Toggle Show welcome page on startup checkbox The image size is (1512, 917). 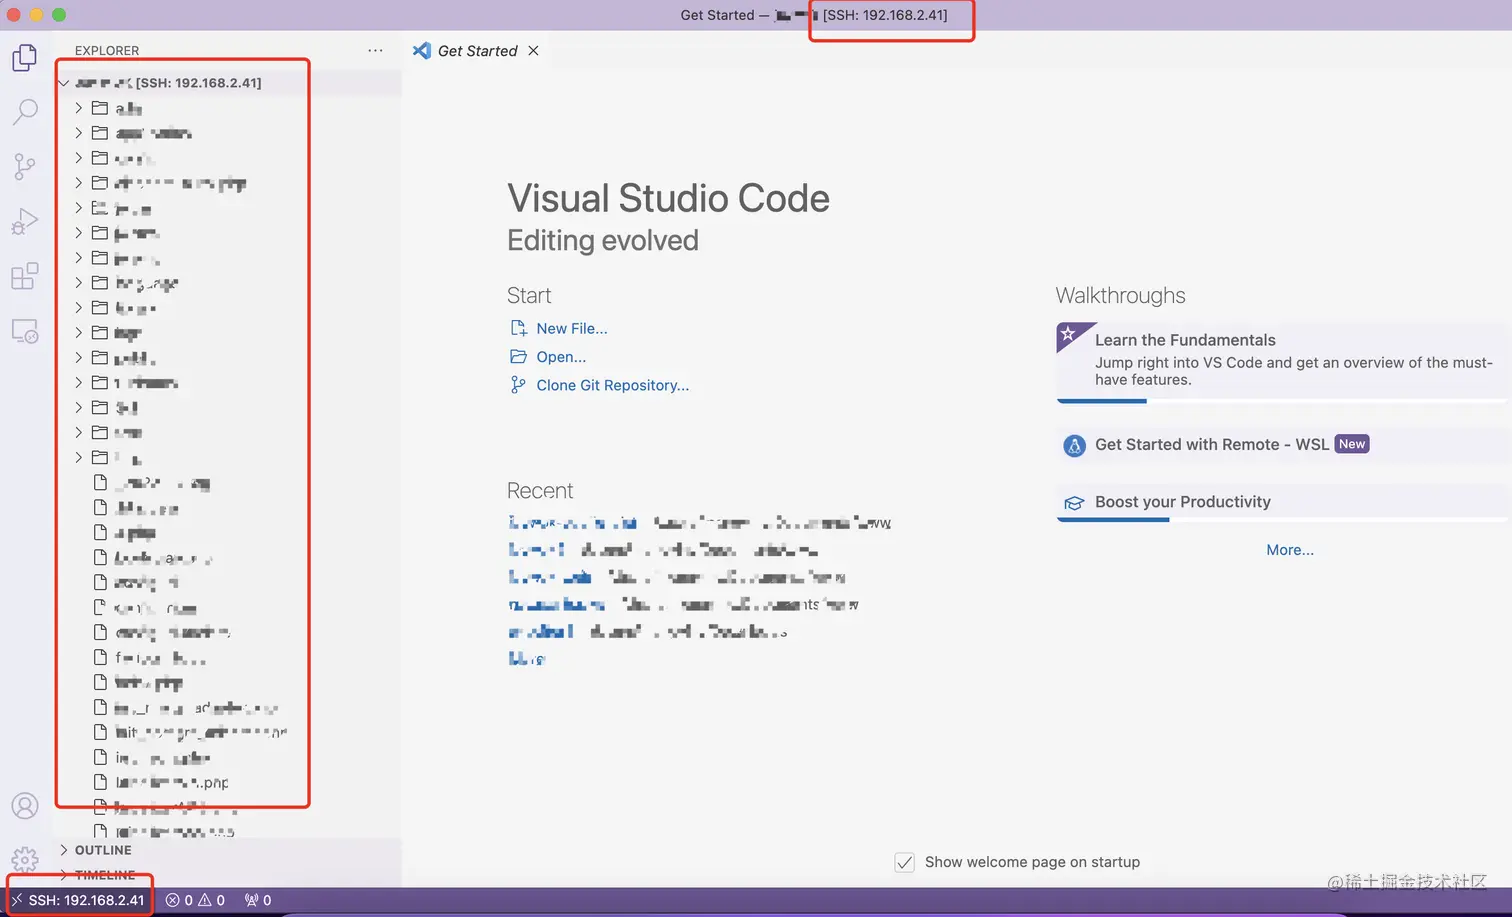coord(904,862)
